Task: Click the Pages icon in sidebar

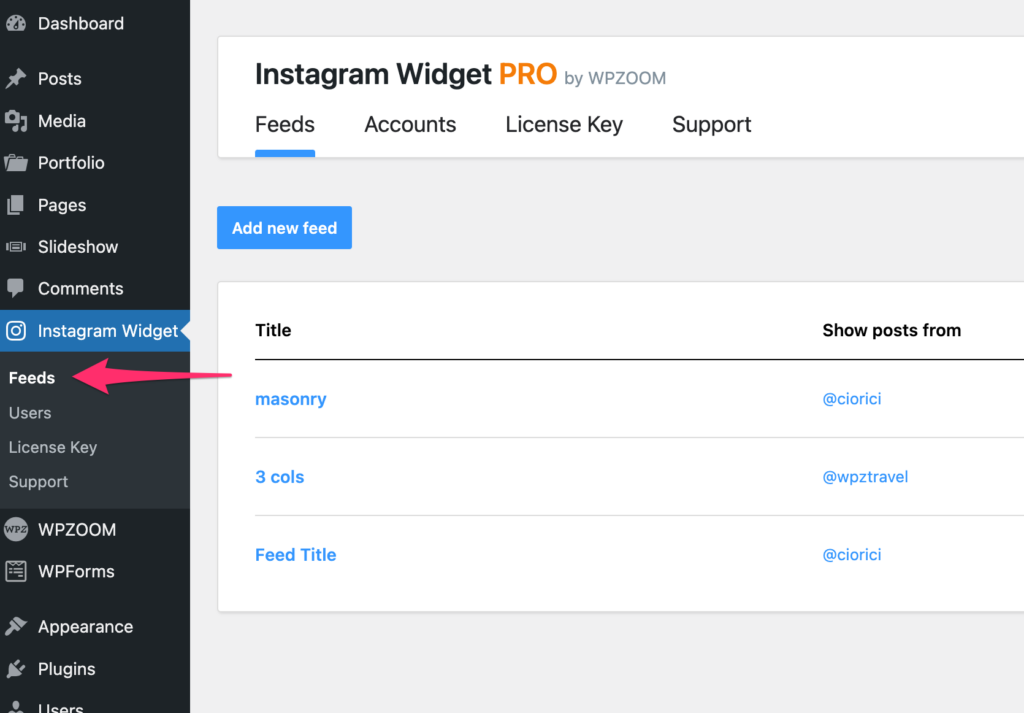Action: pyautogui.click(x=16, y=205)
